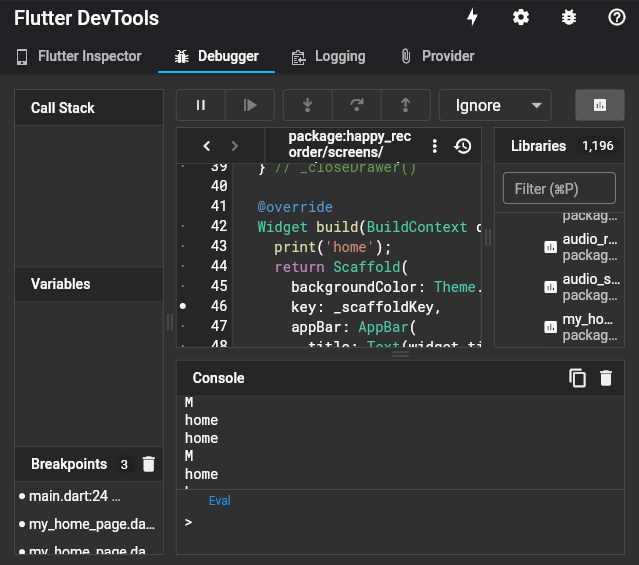Select the main.dart:24 breakpoint
This screenshot has height=565, width=639.
[89, 496]
